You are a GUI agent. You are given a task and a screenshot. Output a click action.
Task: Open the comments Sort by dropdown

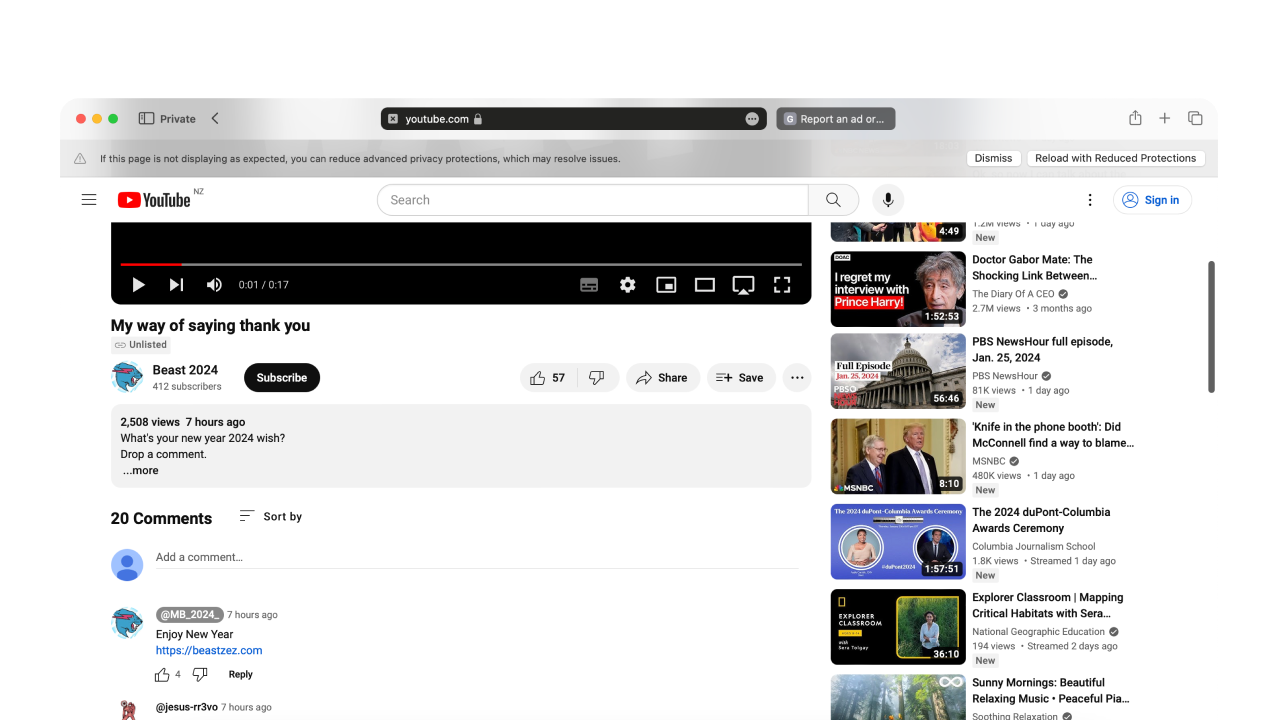pos(269,516)
